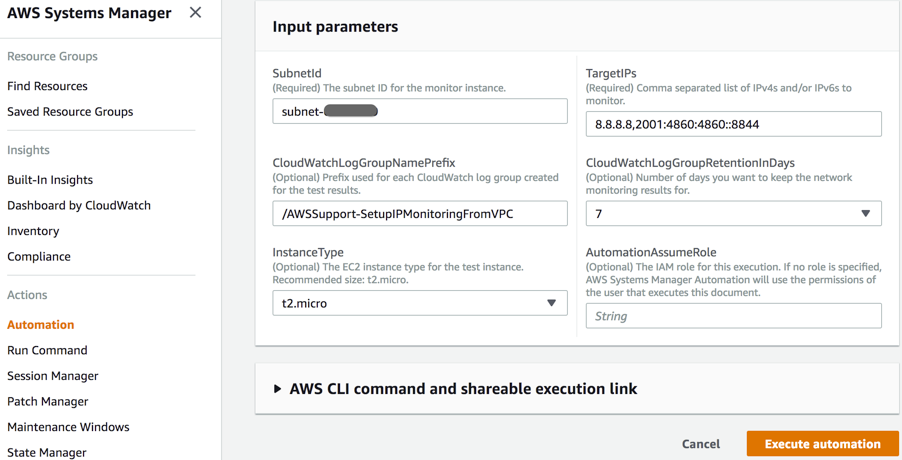Open Patch Manager

click(x=48, y=402)
